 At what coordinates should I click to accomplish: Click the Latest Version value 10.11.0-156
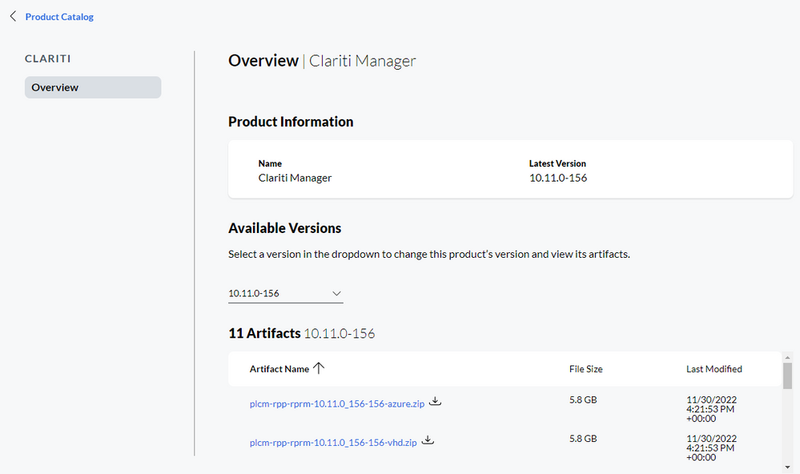(x=558, y=178)
